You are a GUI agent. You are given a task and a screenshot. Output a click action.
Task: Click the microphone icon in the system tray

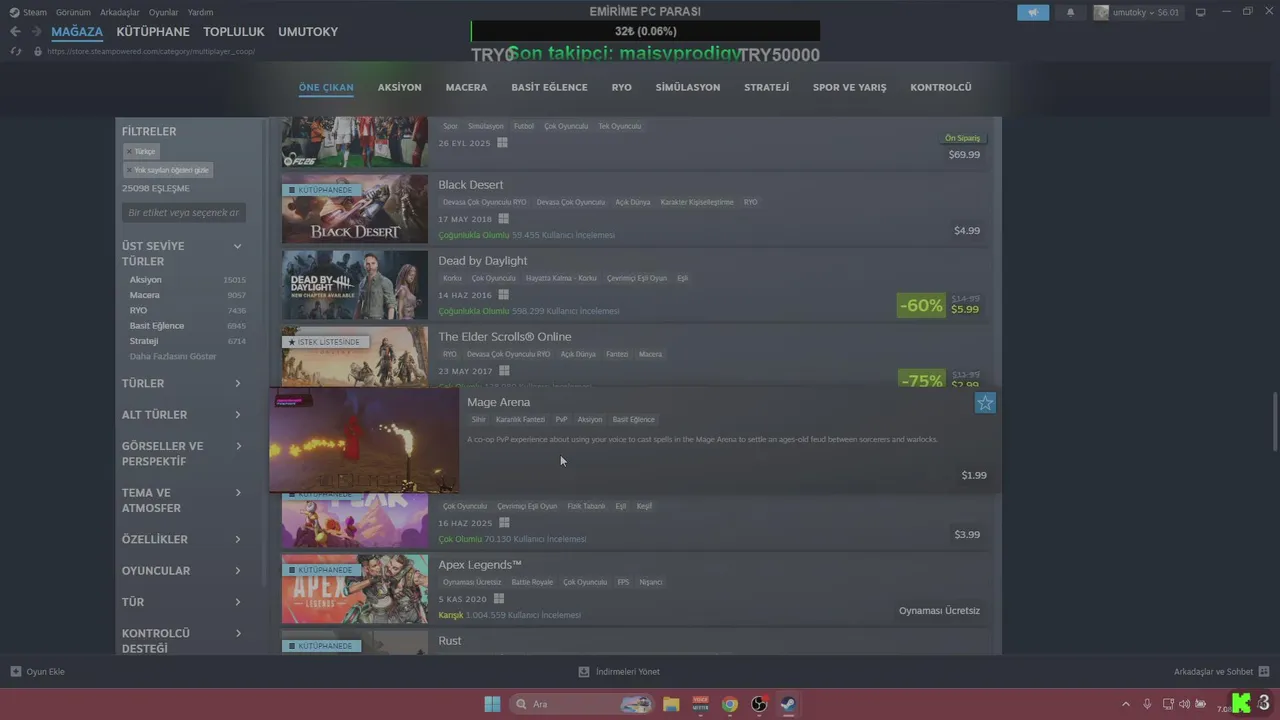click(1147, 704)
